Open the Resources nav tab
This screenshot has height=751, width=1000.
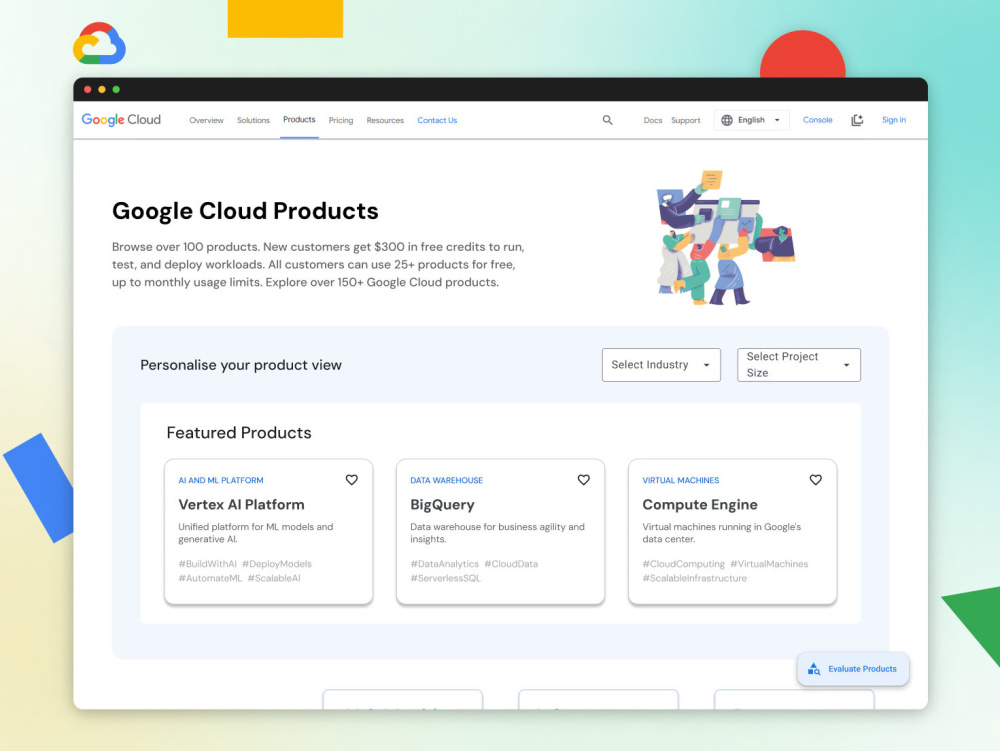coord(385,120)
